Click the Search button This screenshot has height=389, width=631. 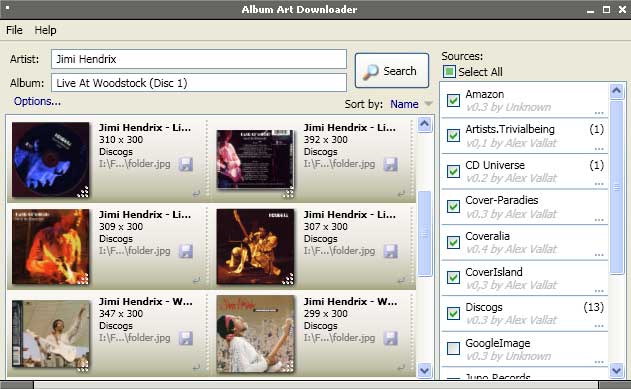click(x=392, y=71)
